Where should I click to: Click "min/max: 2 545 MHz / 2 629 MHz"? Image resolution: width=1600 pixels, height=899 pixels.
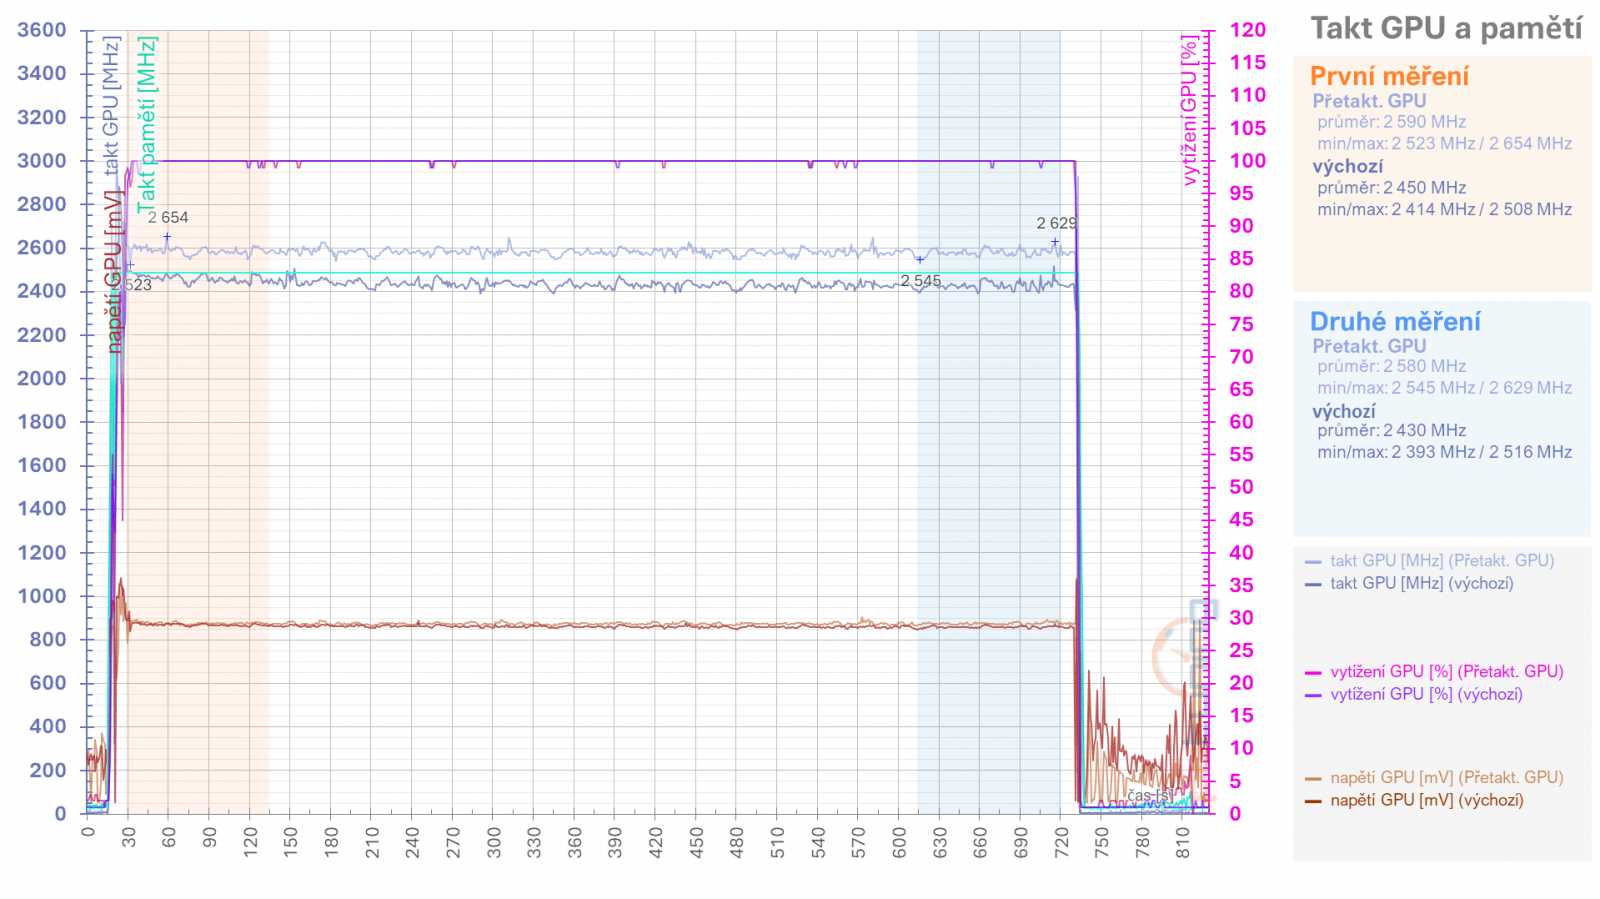1444,387
